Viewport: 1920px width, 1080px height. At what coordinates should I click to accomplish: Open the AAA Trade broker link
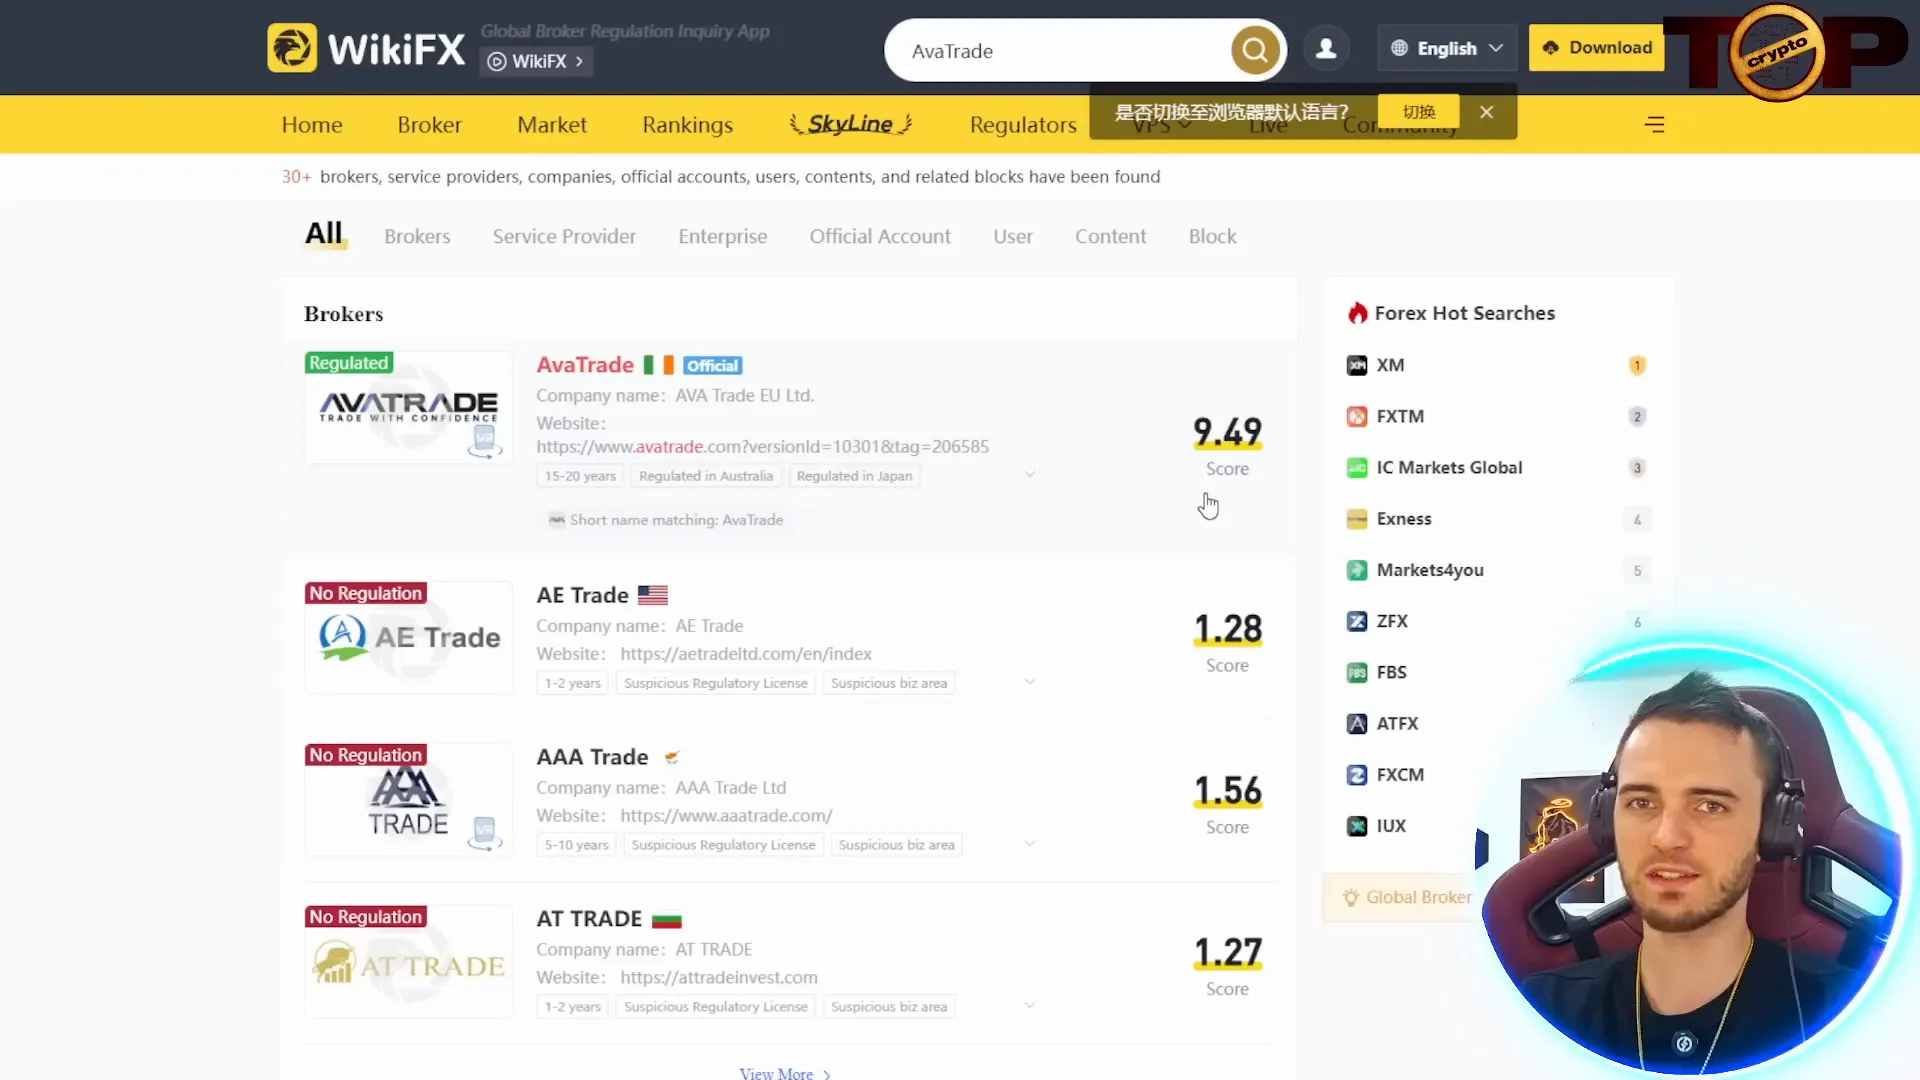[x=592, y=757]
